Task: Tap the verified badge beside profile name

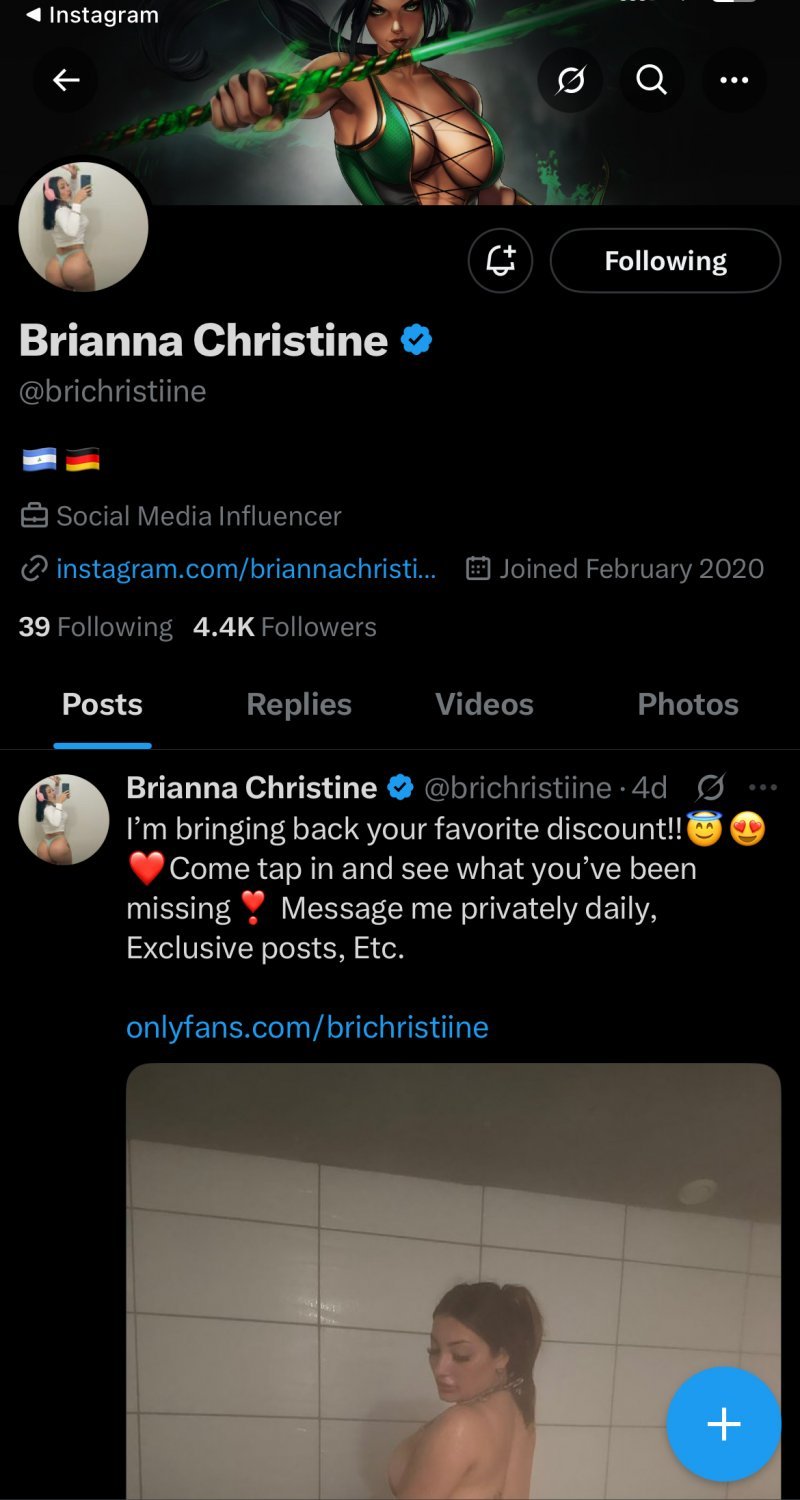Action: pyautogui.click(x=416, y=341)
